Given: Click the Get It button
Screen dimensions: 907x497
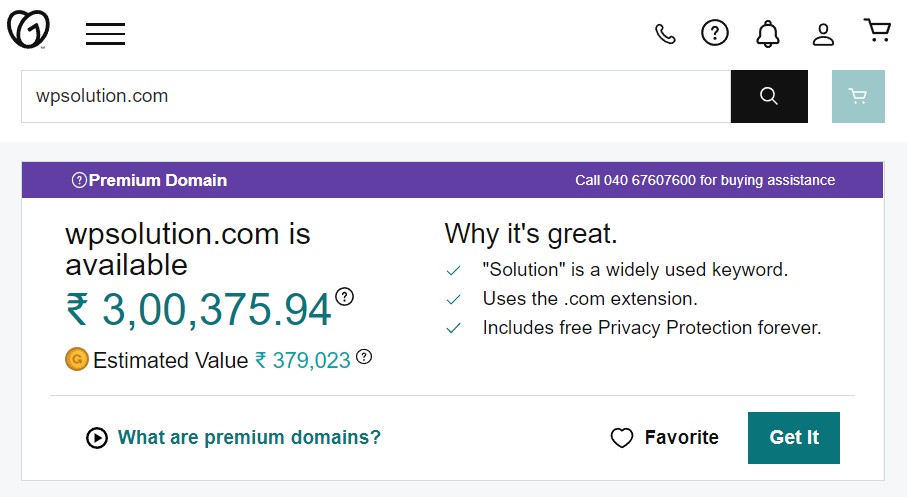Looking at the screenshot, I should coord(794,438).
